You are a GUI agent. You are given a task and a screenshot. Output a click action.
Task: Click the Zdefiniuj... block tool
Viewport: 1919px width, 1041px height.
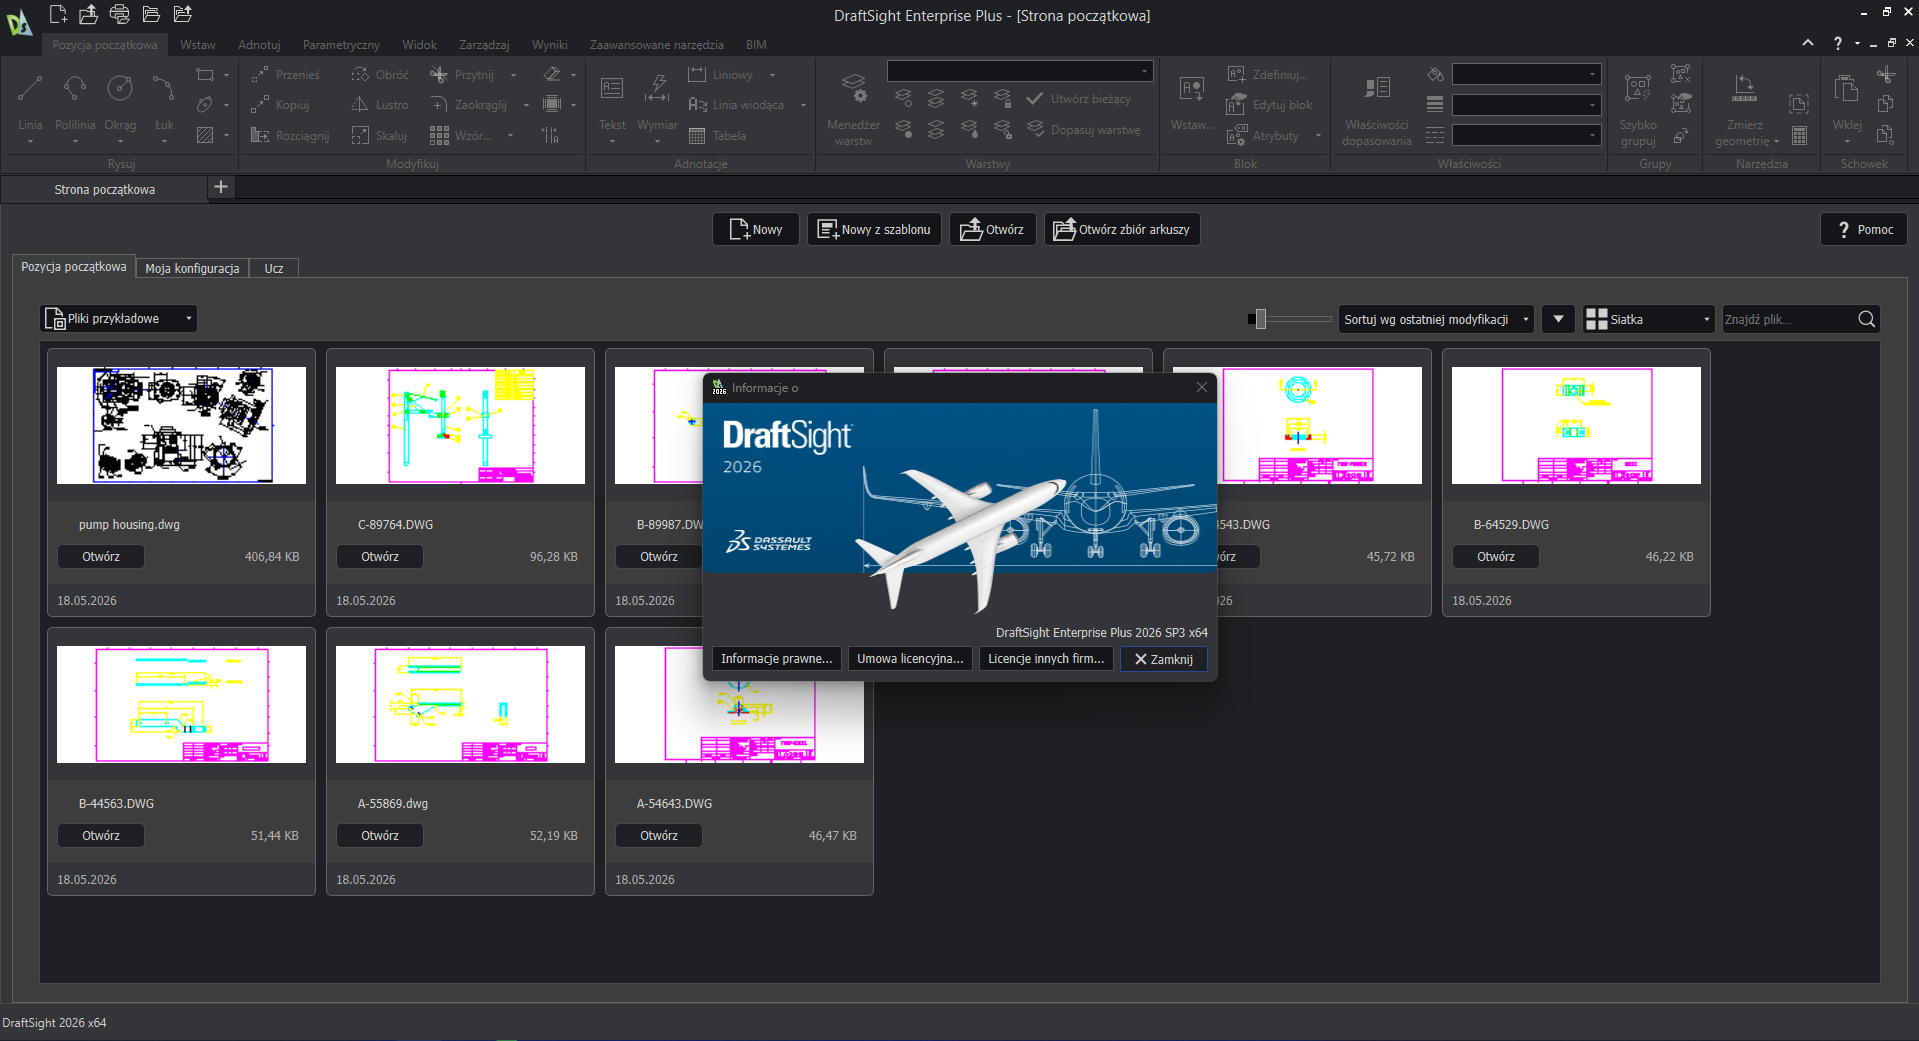click(1267, 75)
